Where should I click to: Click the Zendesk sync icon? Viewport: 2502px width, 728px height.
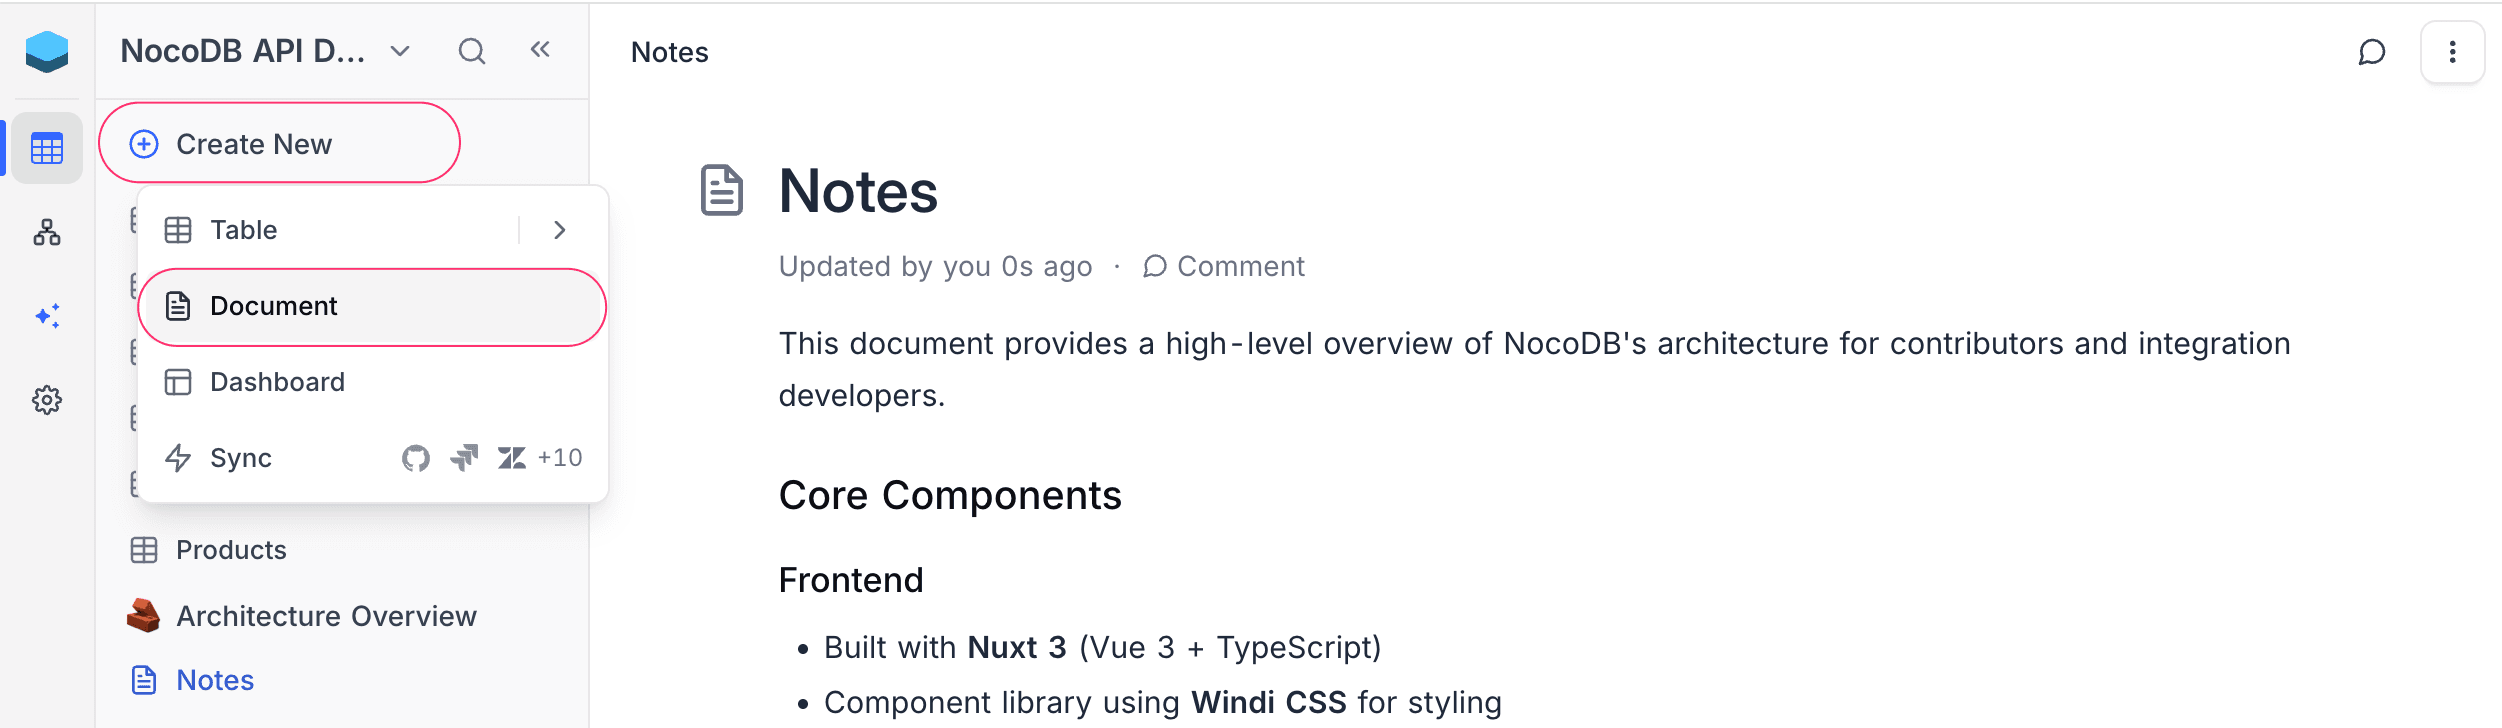pos(512,458)
